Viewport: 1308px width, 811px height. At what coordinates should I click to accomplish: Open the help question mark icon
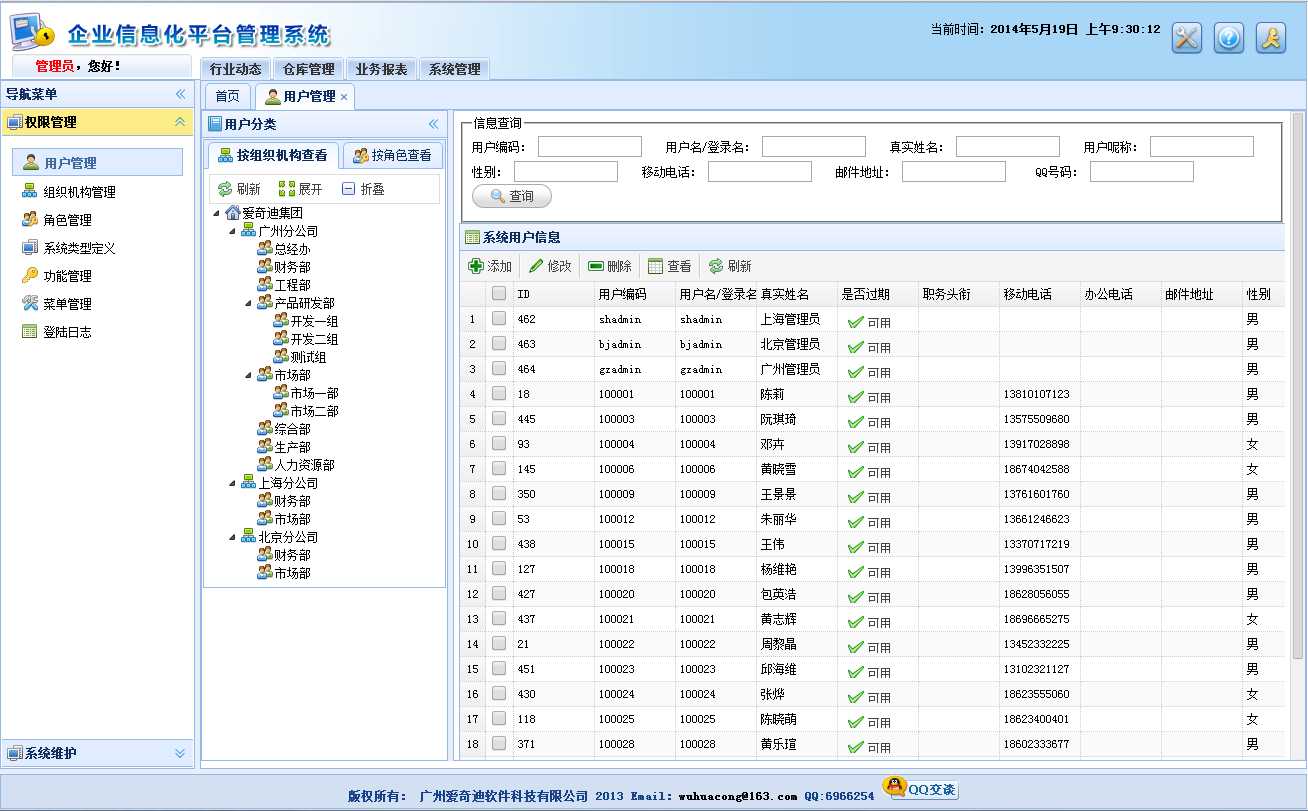click(1228, 38)
